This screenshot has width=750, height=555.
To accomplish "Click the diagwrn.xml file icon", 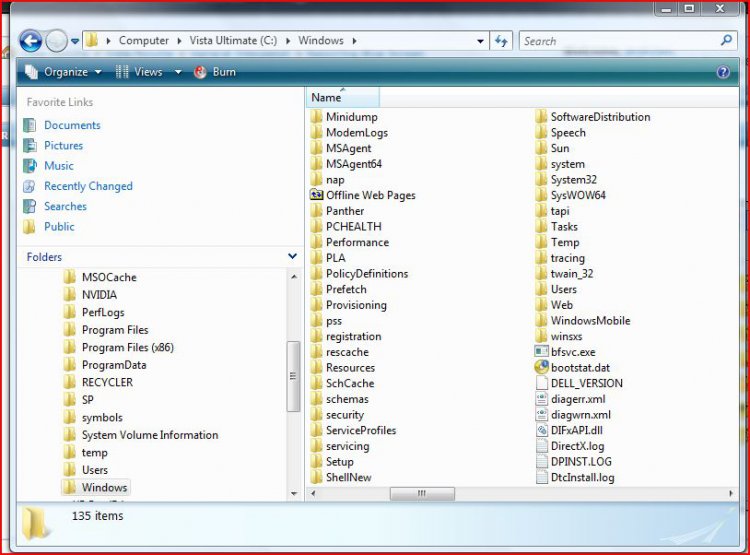I will [x=541, y=415].
